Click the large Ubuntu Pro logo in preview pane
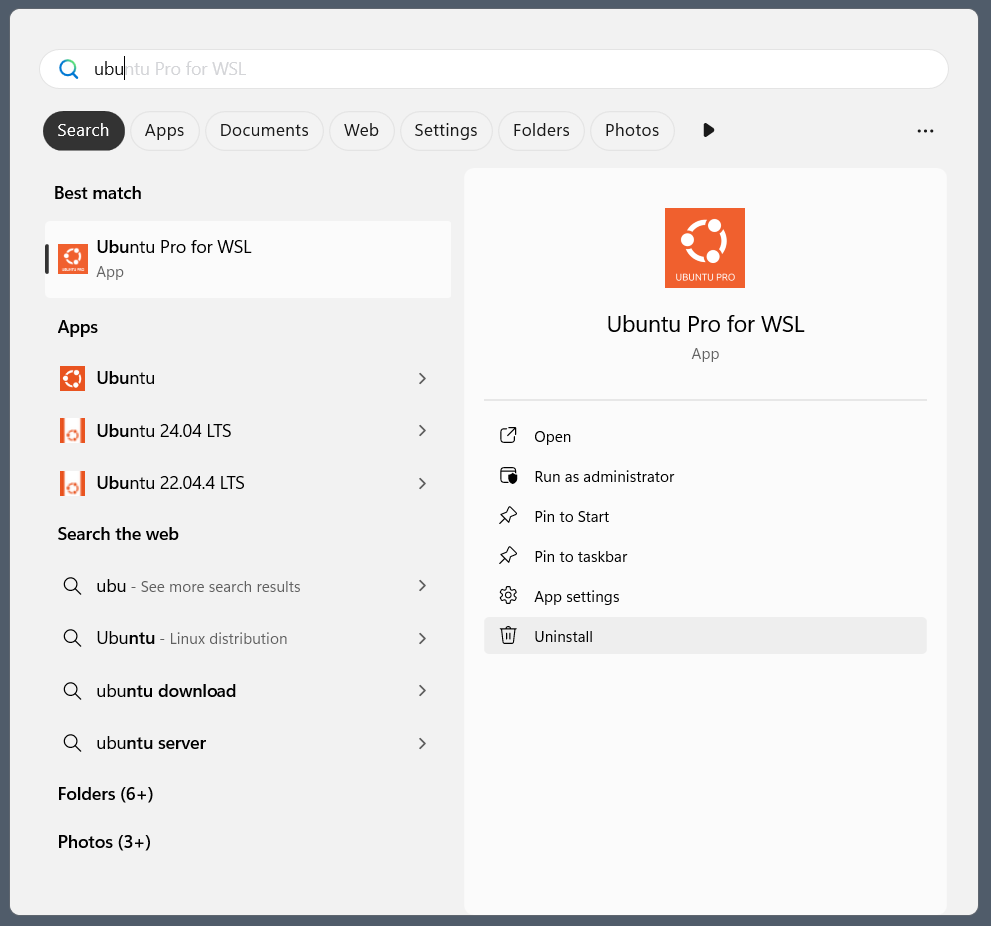This screenshot has height=926, width=991. coord(705,248)
